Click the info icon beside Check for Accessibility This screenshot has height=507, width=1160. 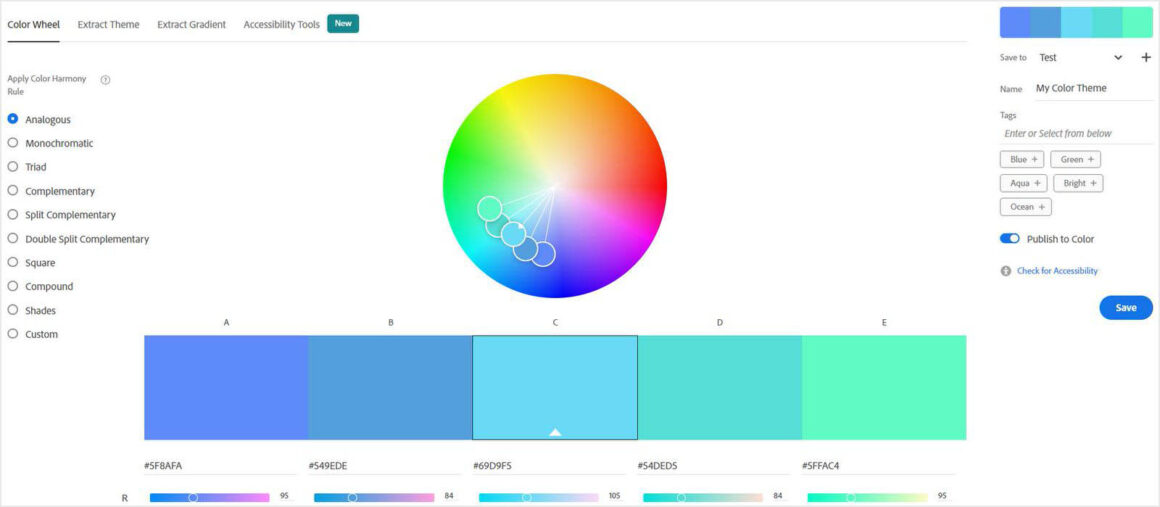(1006, 271)
